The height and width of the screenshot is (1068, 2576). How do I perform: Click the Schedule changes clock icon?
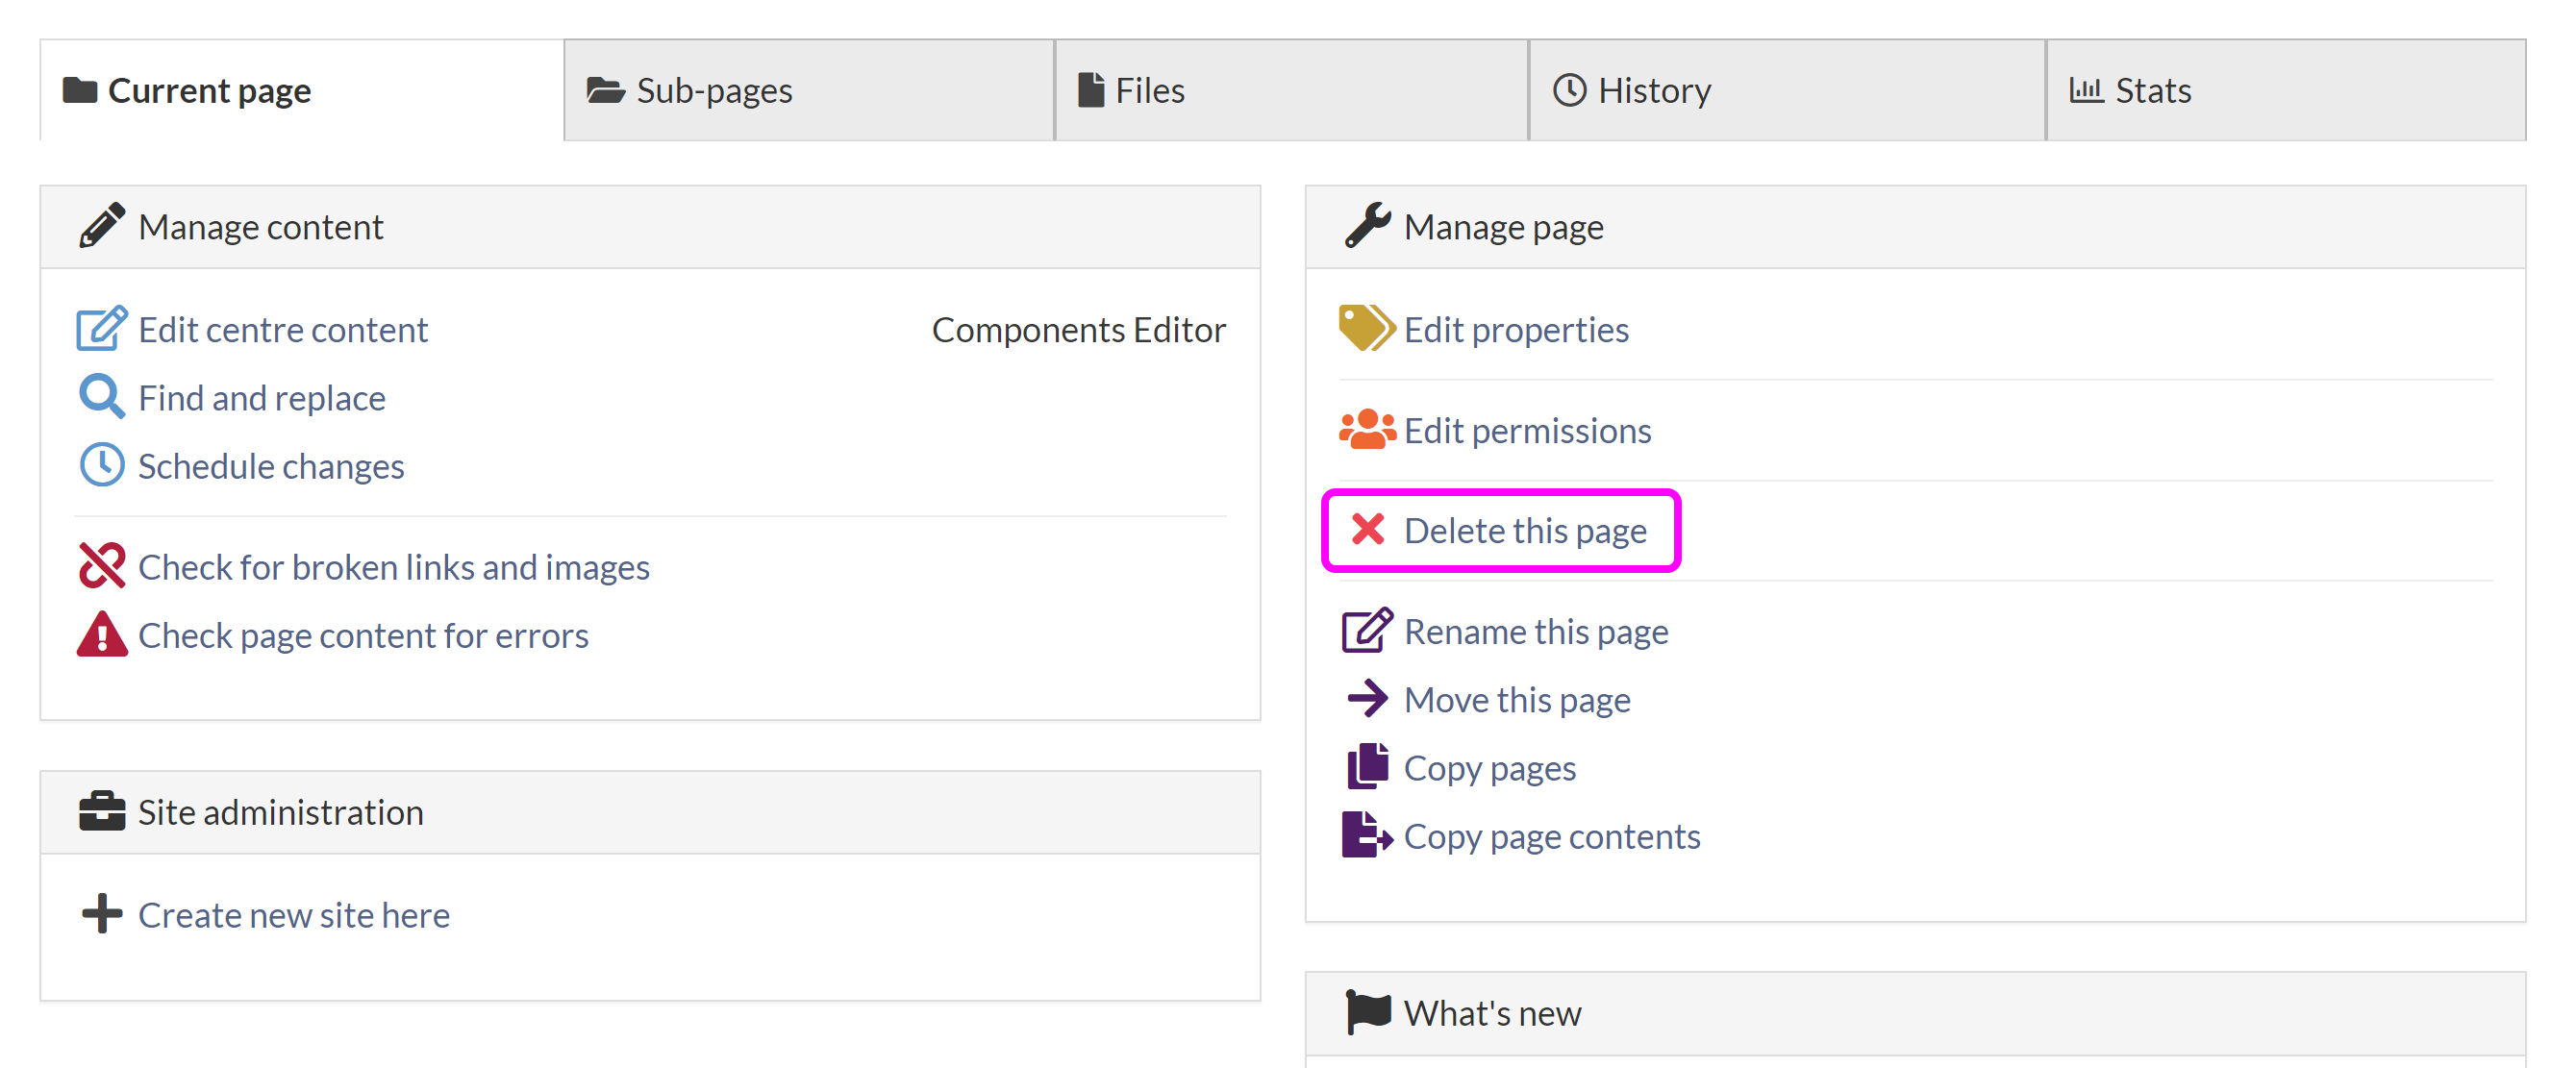click(x=101, y=465)
